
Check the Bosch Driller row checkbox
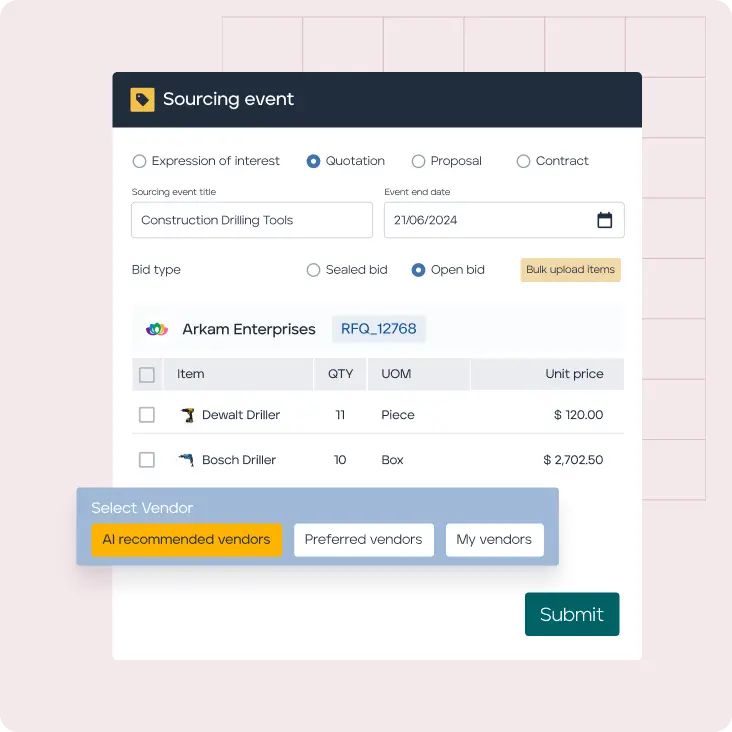[147, 460]
